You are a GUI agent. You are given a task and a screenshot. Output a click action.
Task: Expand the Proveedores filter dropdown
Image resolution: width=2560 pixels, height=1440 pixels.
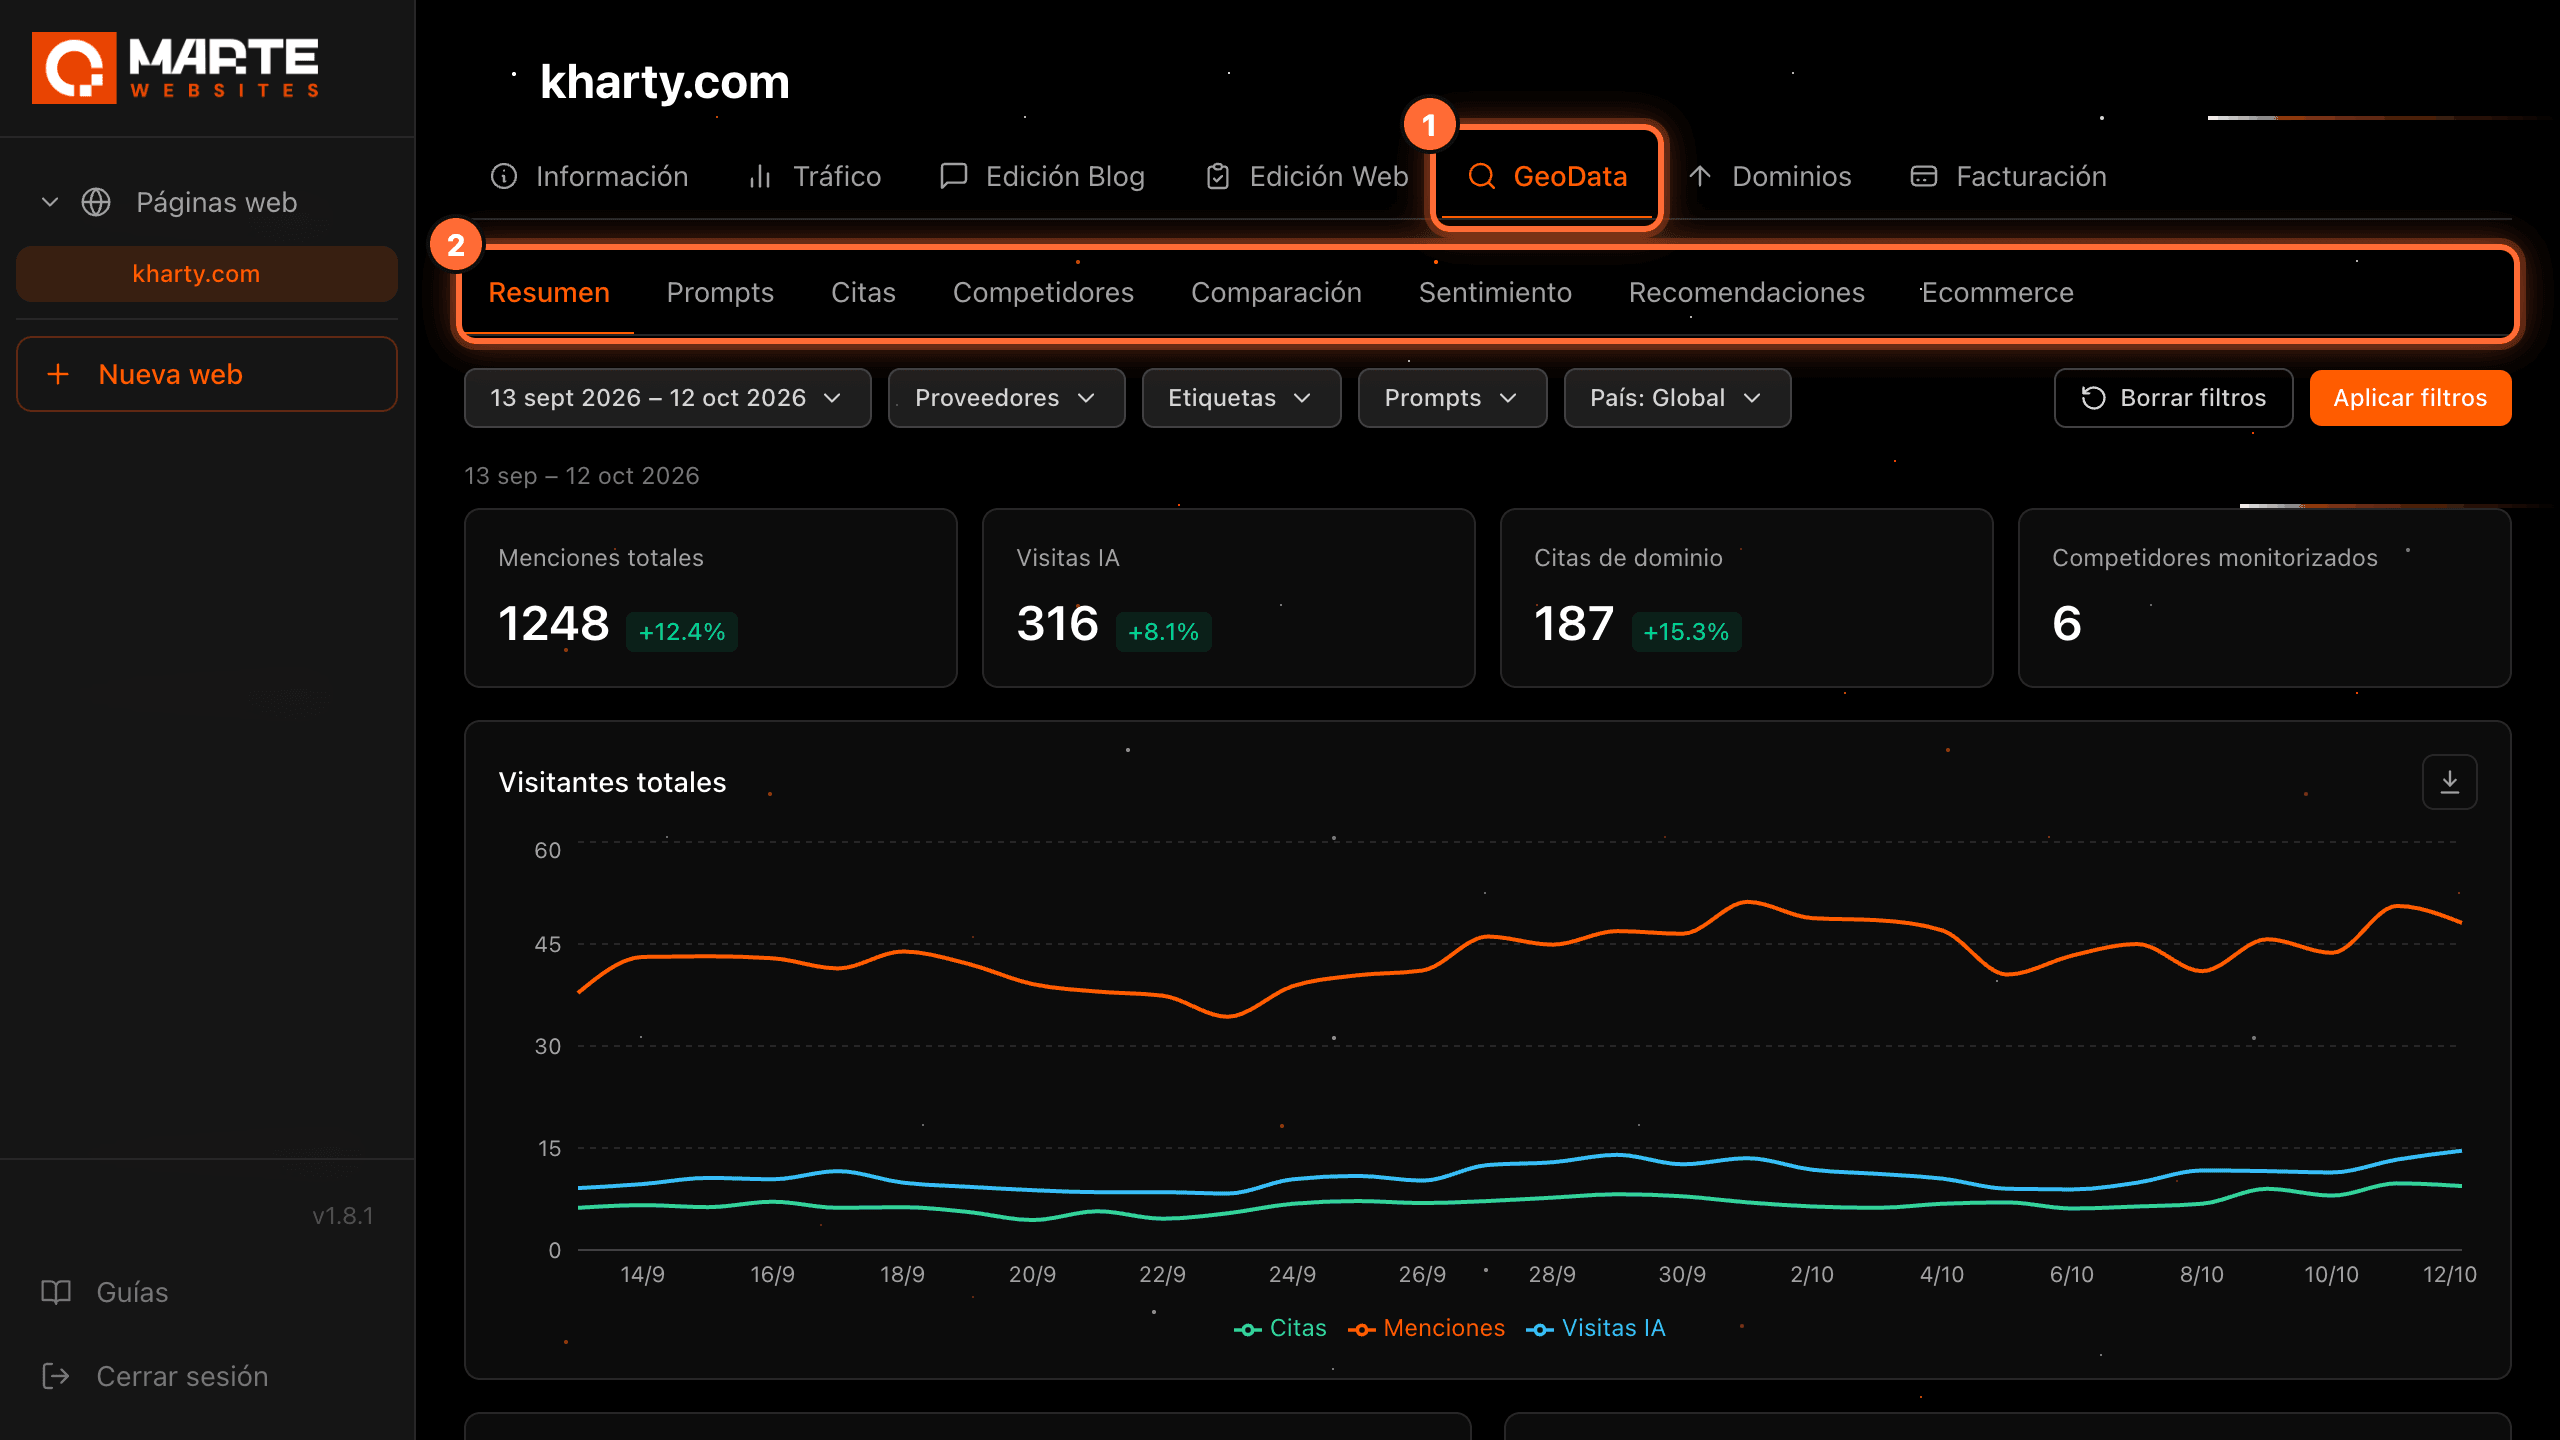tap(1006, 398)
